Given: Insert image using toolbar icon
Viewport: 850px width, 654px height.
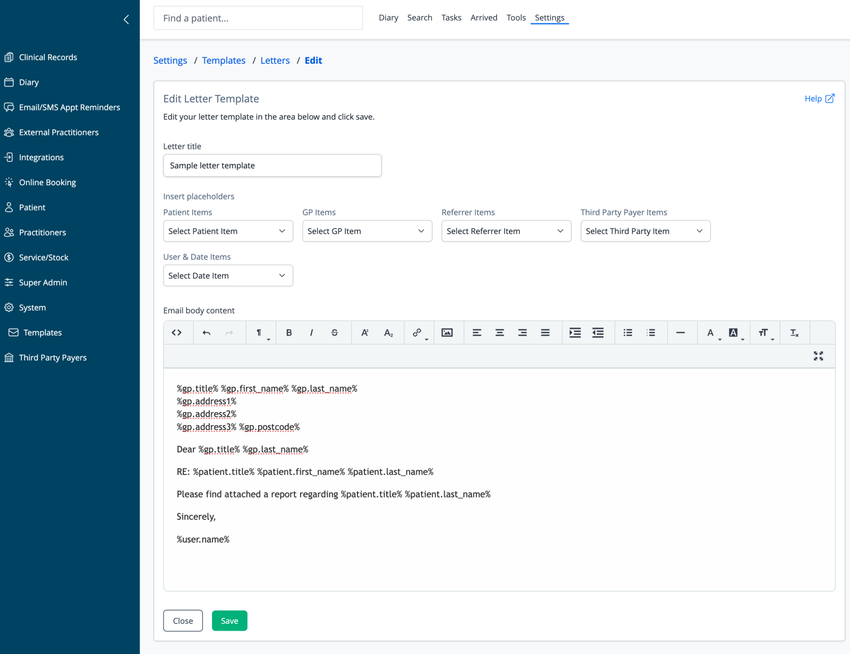Looking at the screenshot, I should (x=447, y=332).
